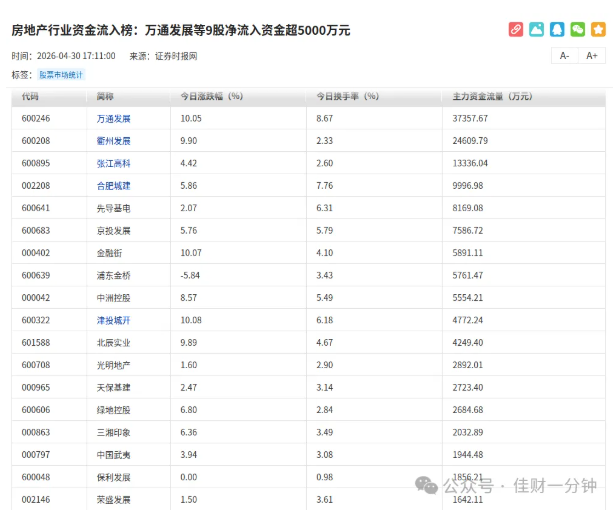Click the timestamp 2026-04-30 17:11:00
Viewport: 613px width, 525px height.
click(76, 56)
